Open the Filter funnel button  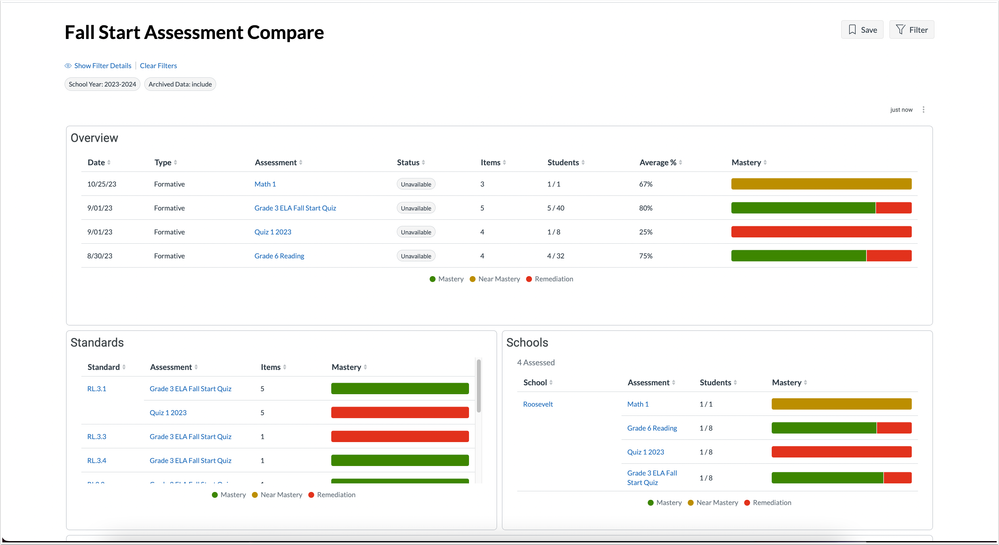pos(911,30)
